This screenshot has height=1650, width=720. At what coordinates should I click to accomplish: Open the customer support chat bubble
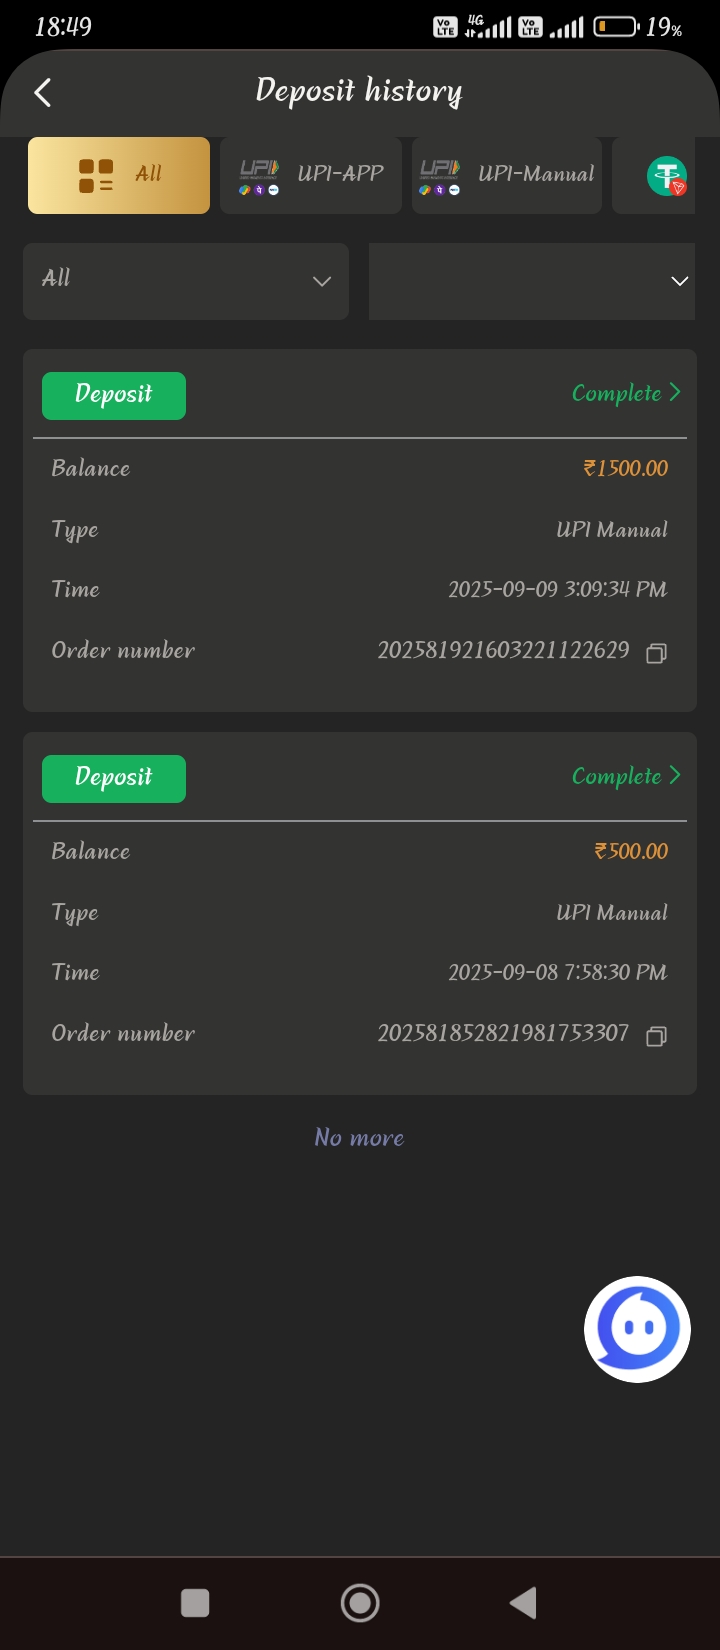637,1329
